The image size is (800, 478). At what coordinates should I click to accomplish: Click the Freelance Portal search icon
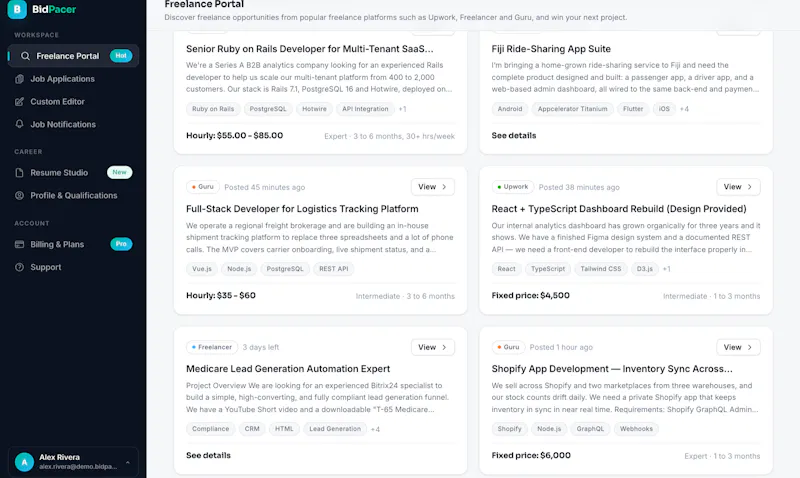[25, 56]
